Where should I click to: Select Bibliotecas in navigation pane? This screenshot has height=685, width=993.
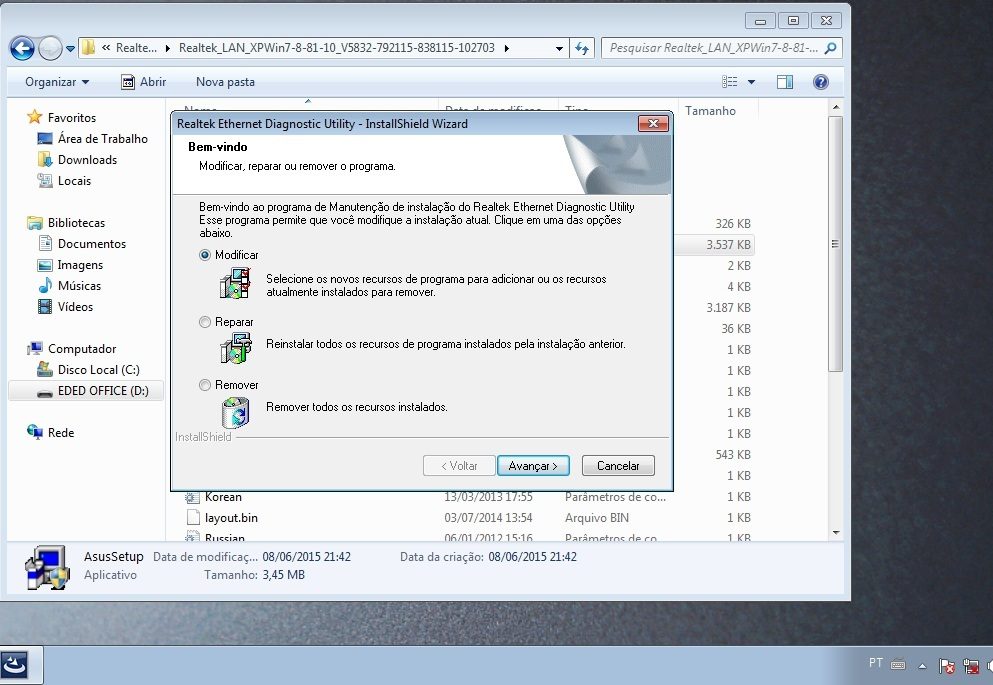coord(76,223)
